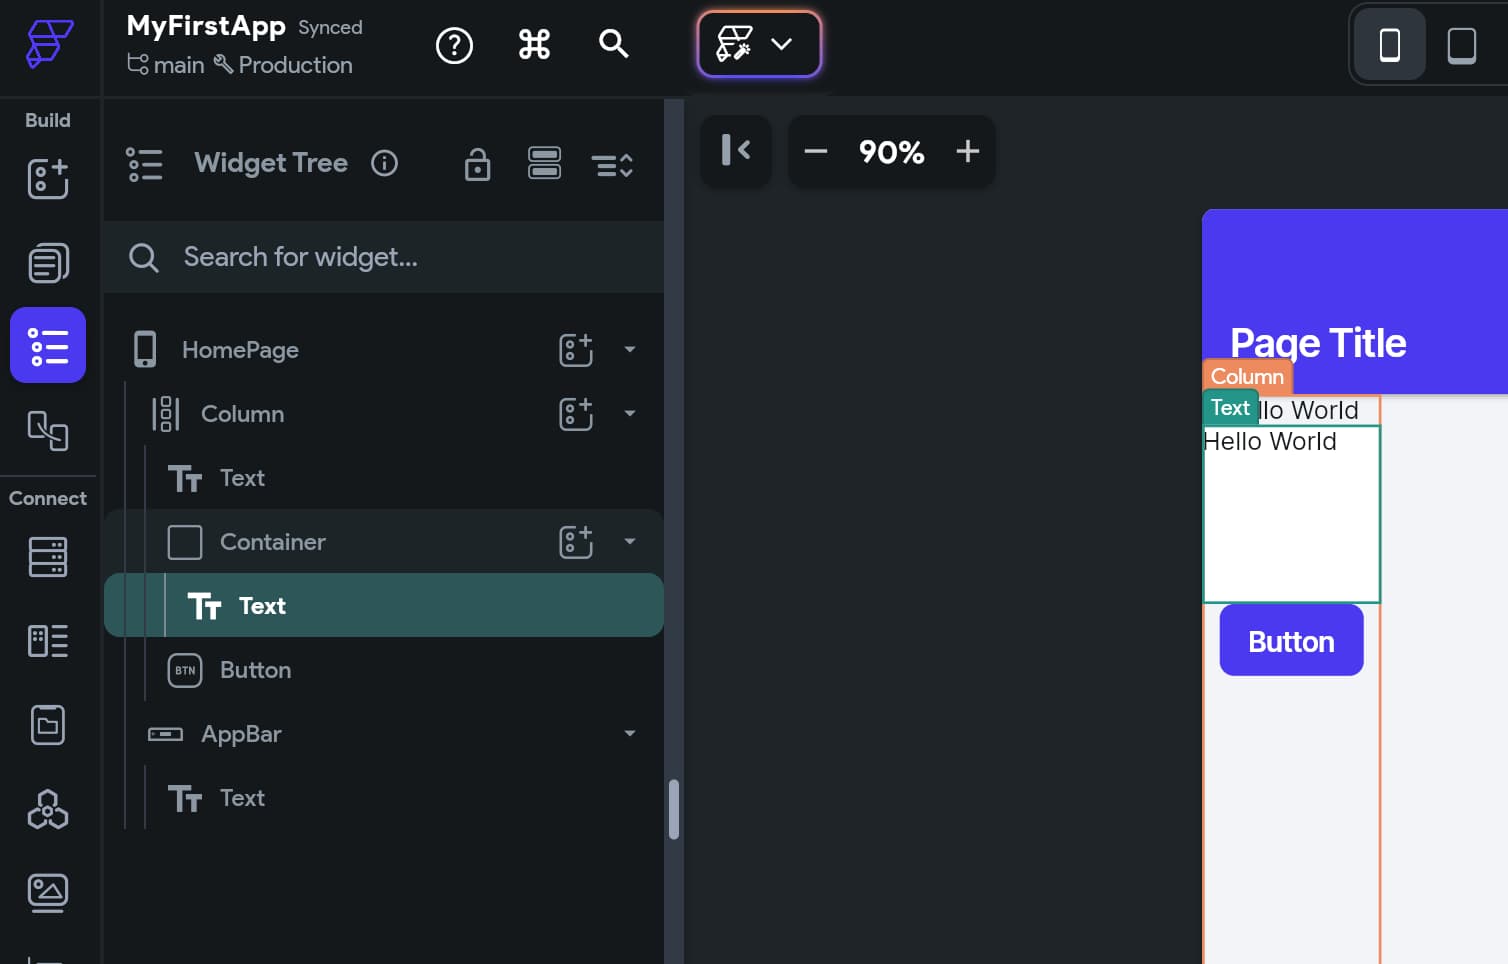Zoom in canvas with plus button
1508x964 pixels.
pos(967,151)
